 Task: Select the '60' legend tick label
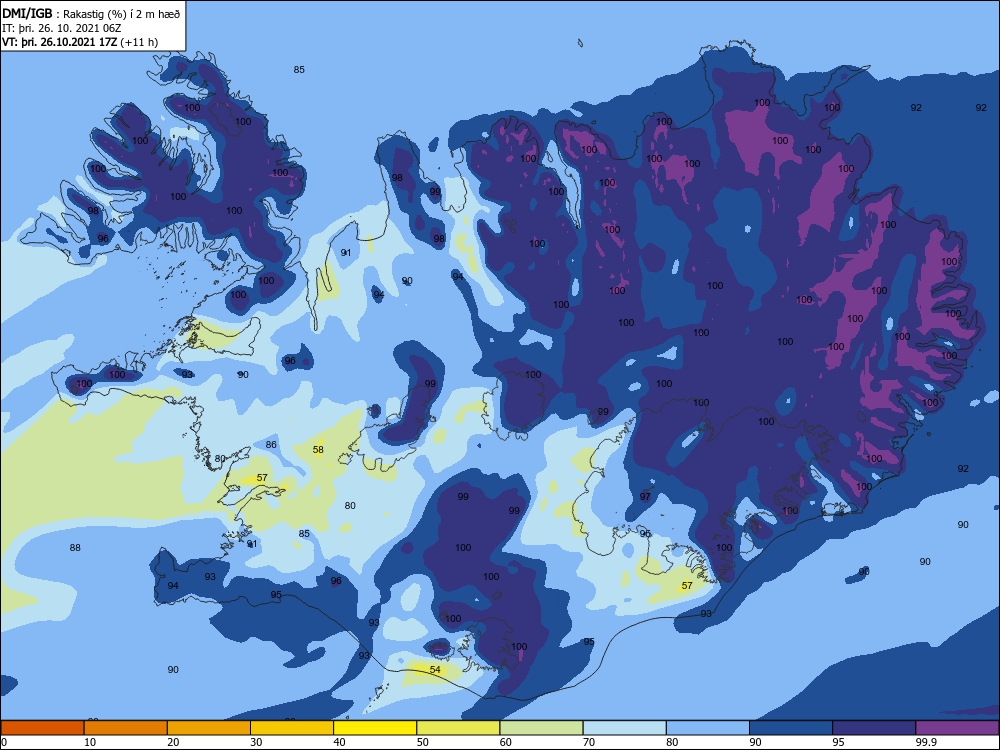point(506,742)
